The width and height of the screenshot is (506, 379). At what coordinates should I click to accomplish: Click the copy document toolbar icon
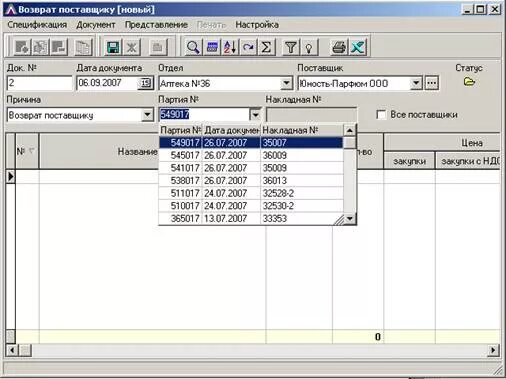(83, 47)
